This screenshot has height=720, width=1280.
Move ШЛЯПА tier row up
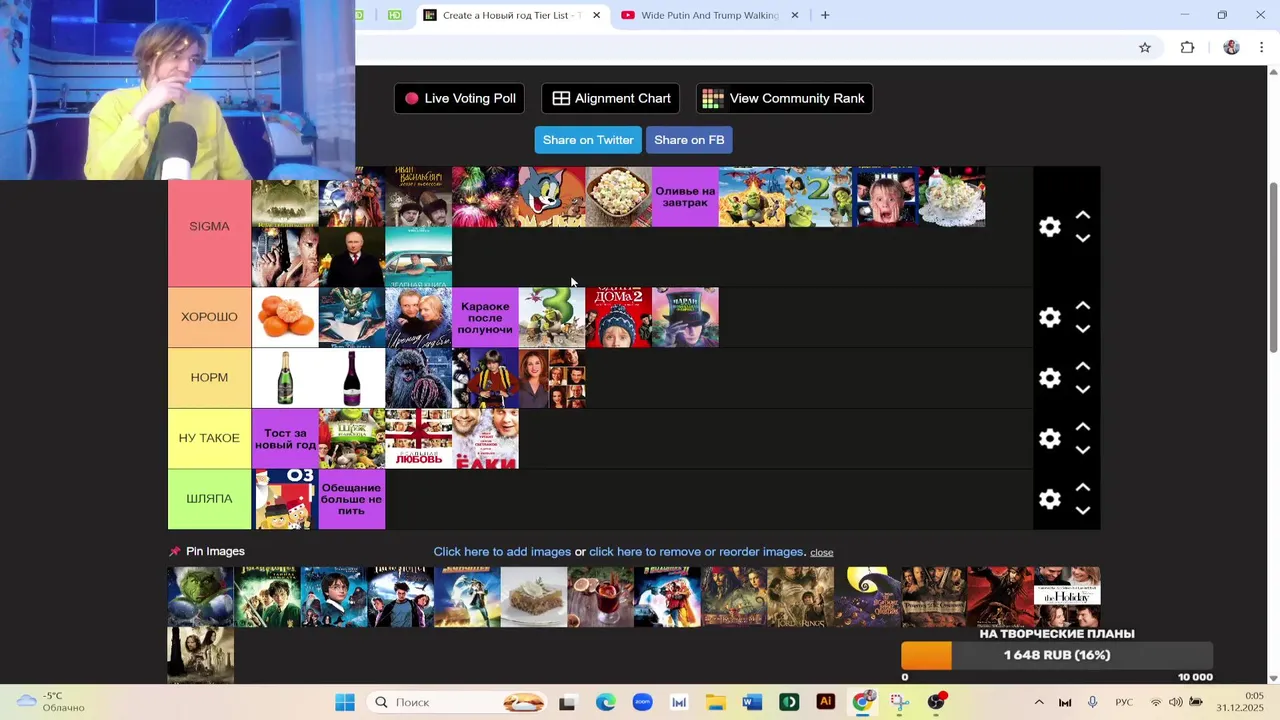1082,487
